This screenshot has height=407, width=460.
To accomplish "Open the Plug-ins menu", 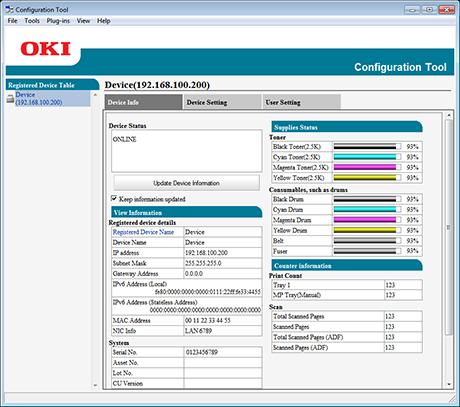I will coord(58,21).
